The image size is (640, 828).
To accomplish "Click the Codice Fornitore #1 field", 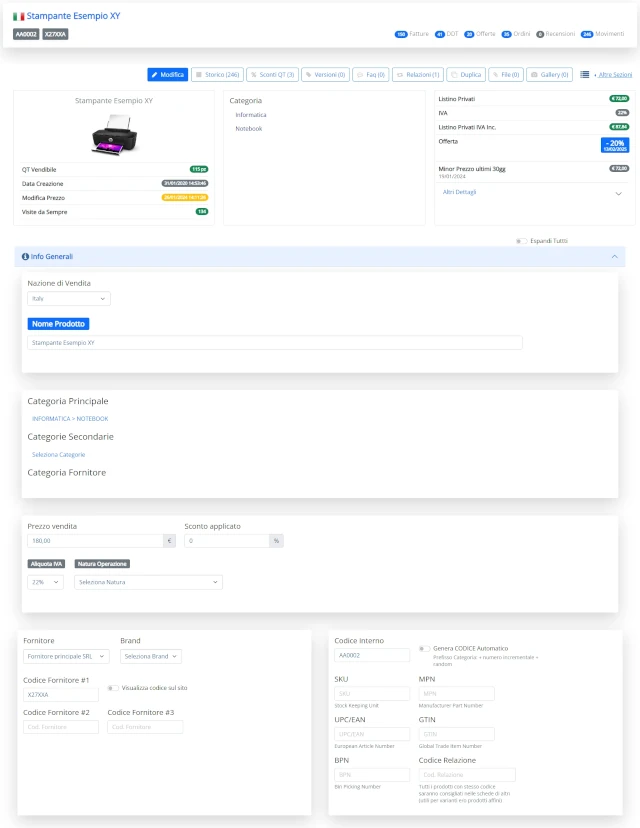I will pyautogui.click(x=61, y=695).
